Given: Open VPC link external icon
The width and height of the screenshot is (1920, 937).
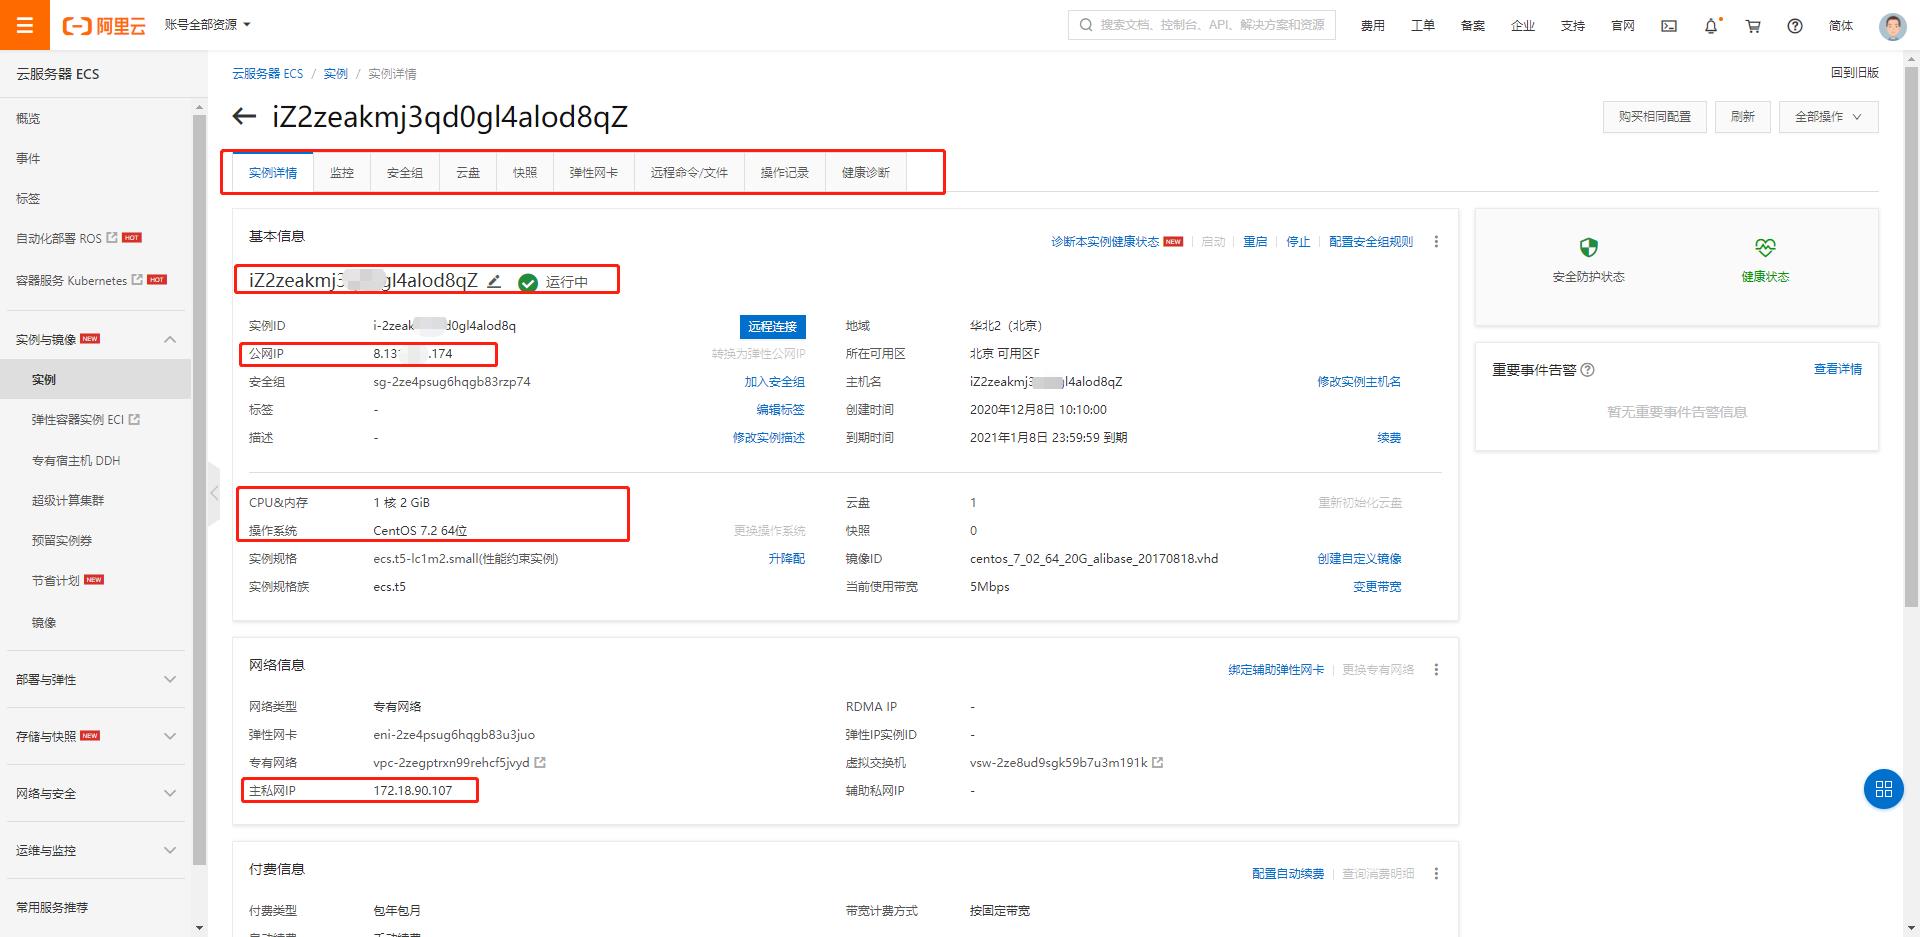Looking at the screenshot, I should click(x=541, y=763).
